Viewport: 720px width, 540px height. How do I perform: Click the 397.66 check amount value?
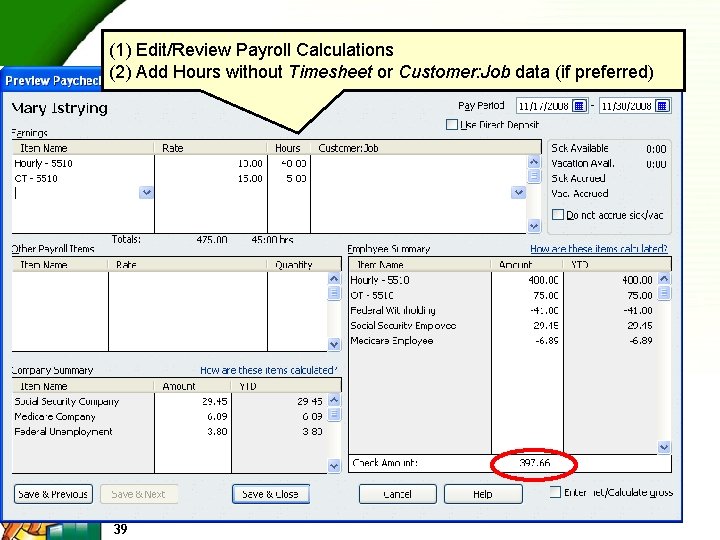click(x=534, y=463)
